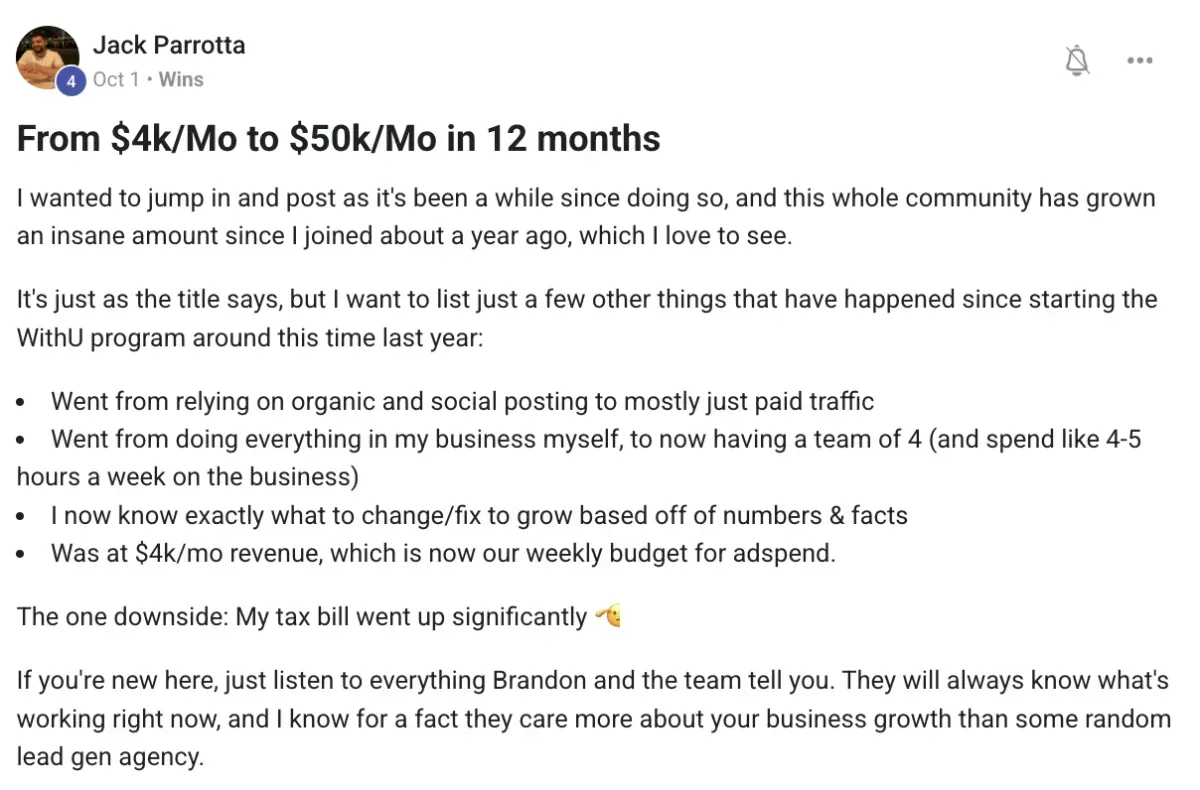Click the bullet dot before "Went from relying"
This screenshot has width=1200, height=790.
point(22,403)
